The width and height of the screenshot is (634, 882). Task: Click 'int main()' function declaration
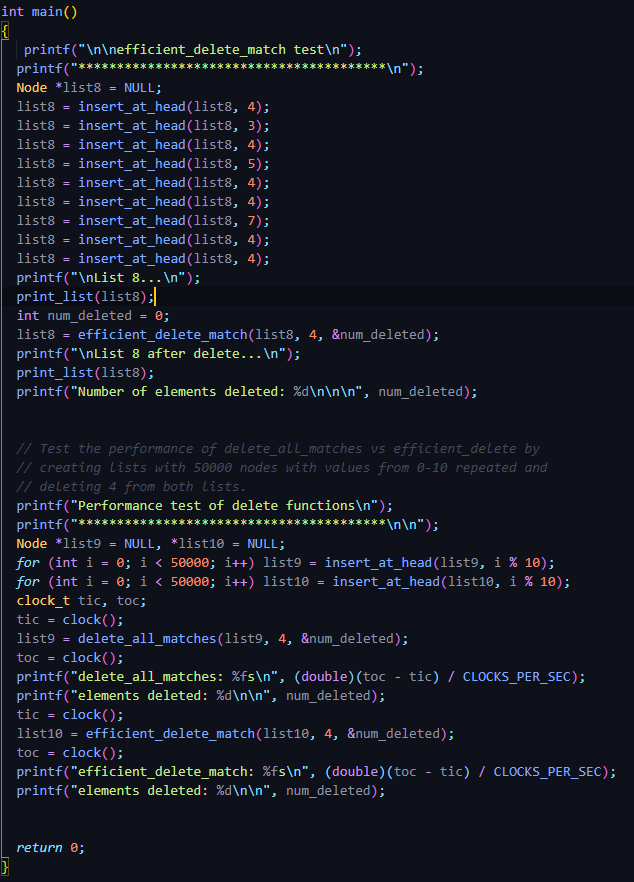coord(39,11)
